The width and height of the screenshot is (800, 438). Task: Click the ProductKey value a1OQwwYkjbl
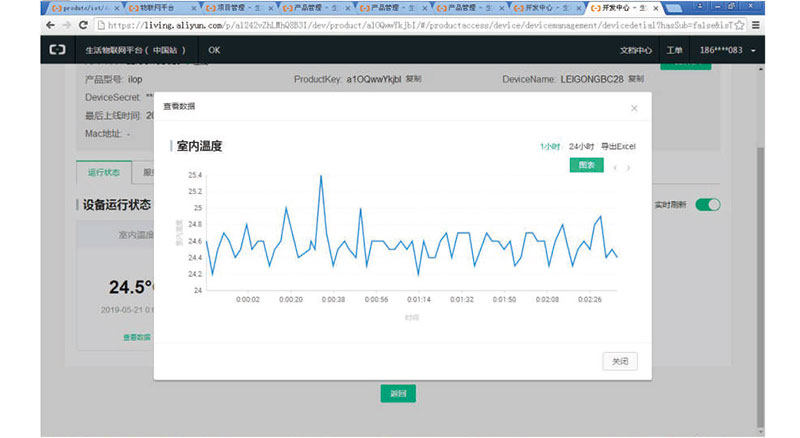[373, 79]
